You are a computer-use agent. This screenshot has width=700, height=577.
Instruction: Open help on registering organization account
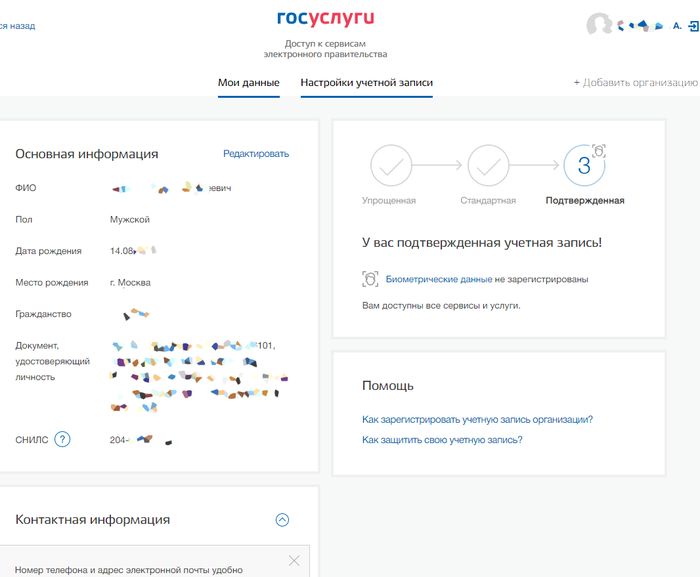(477, 420)
